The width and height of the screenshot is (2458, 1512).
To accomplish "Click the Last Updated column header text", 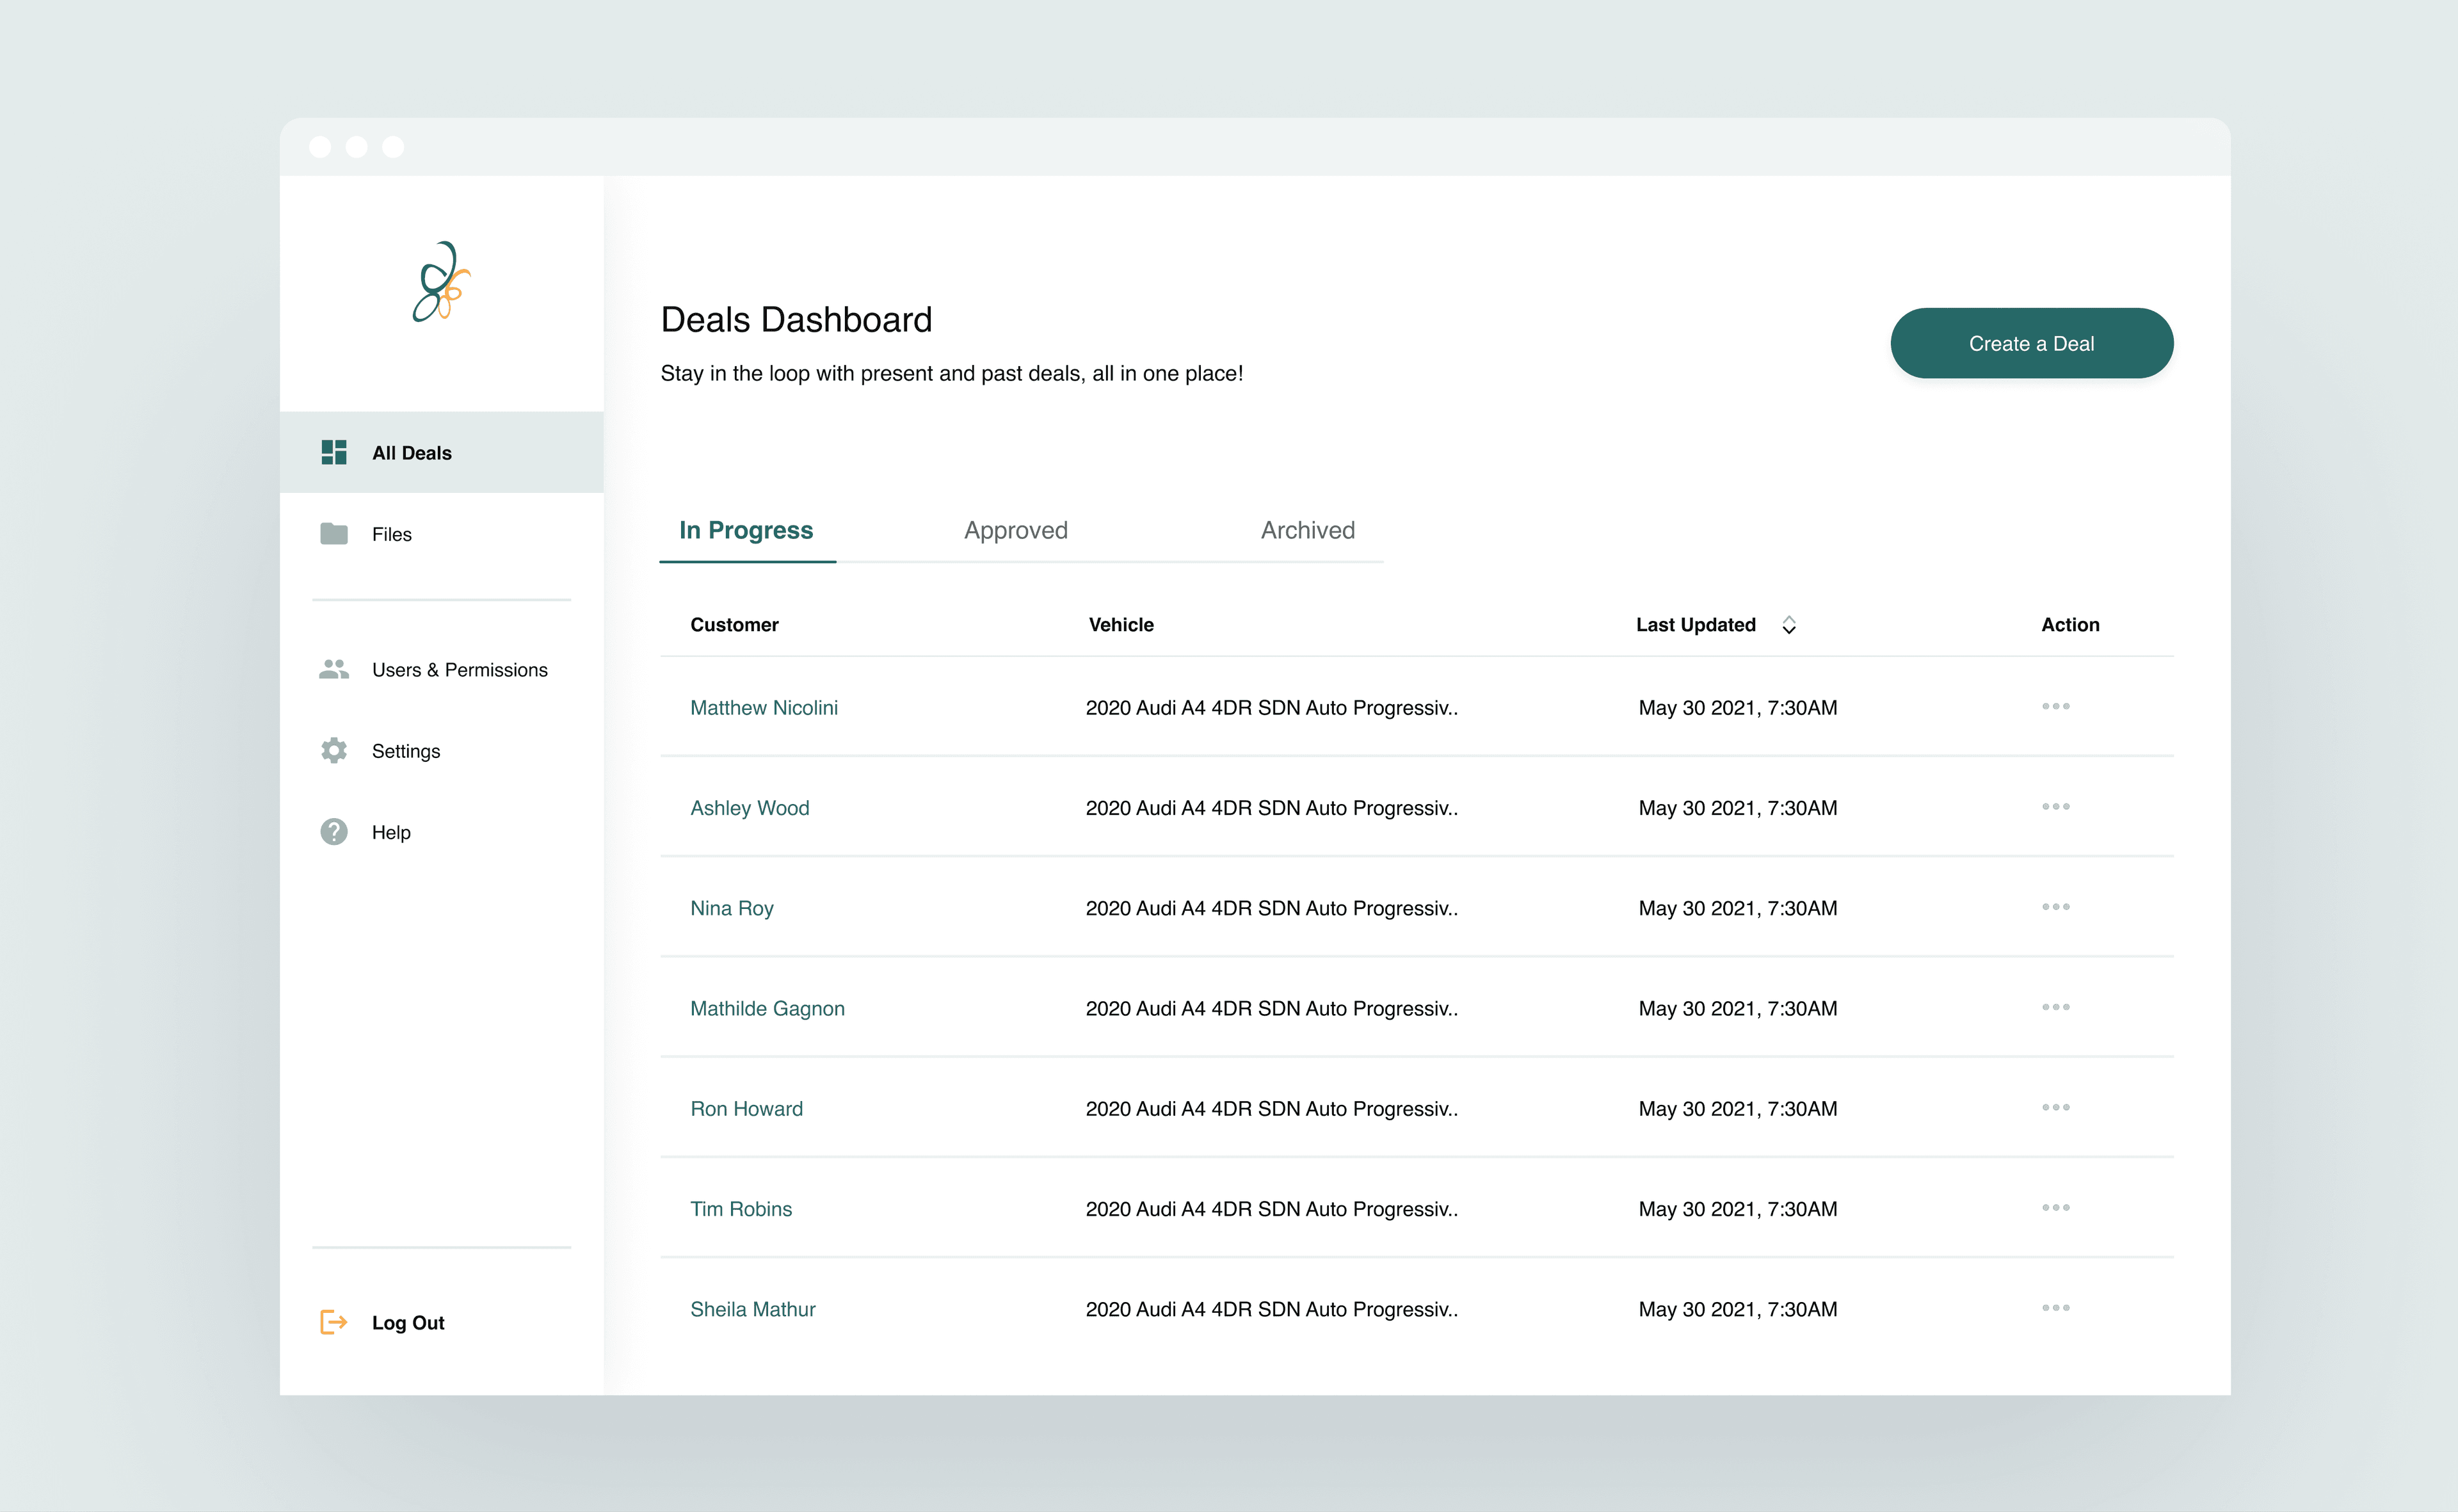I will (x=1696, y=625).
